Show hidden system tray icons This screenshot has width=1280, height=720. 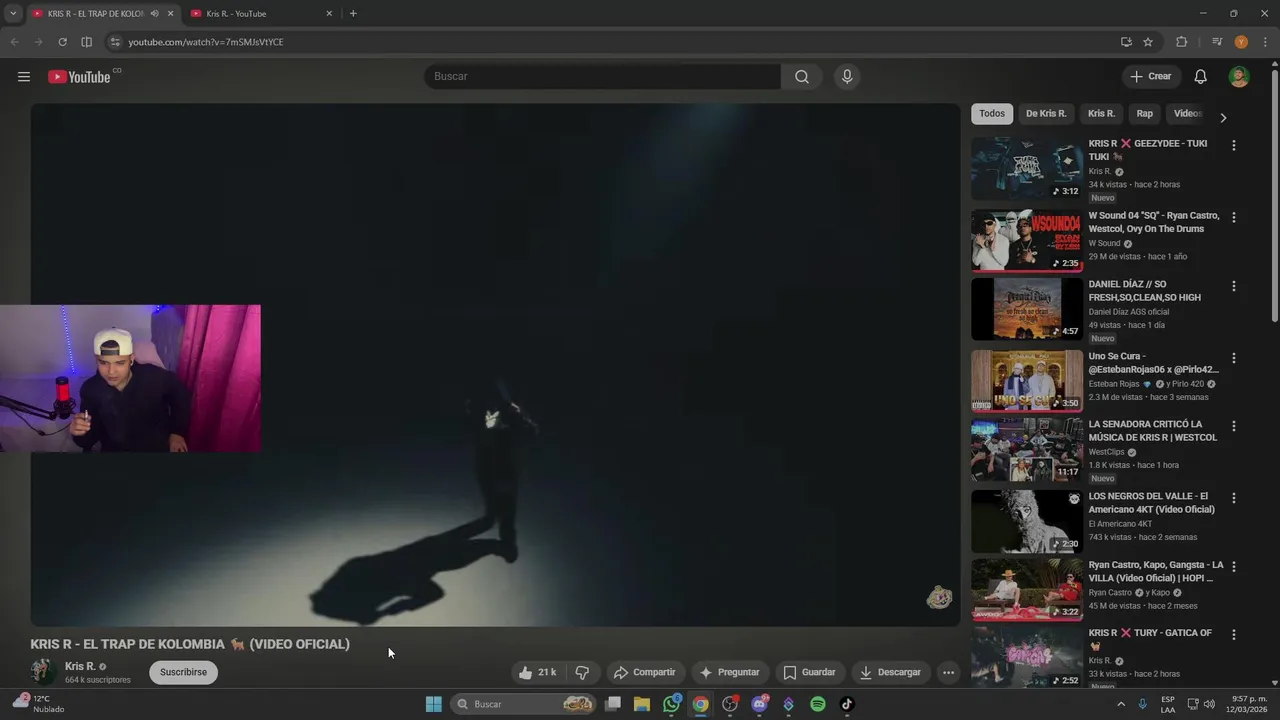tap(1121, 704)
